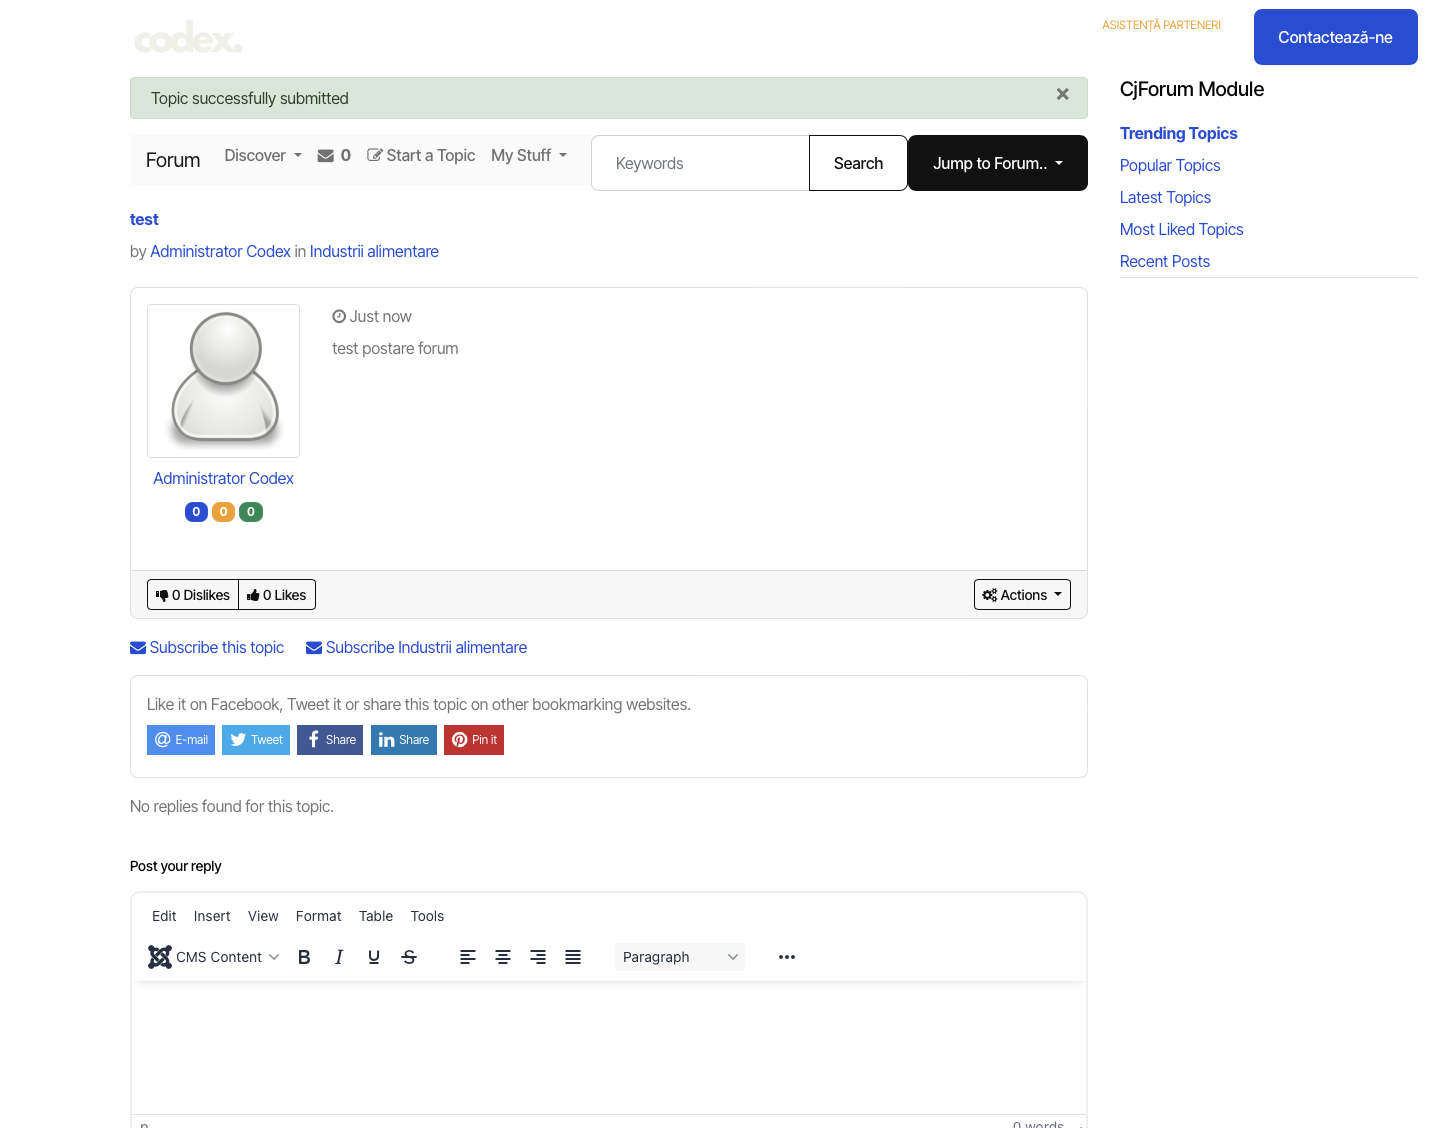Apply strikethrough formatting in editor
Screen dimensions: 1432x1128
pos(409,957)
